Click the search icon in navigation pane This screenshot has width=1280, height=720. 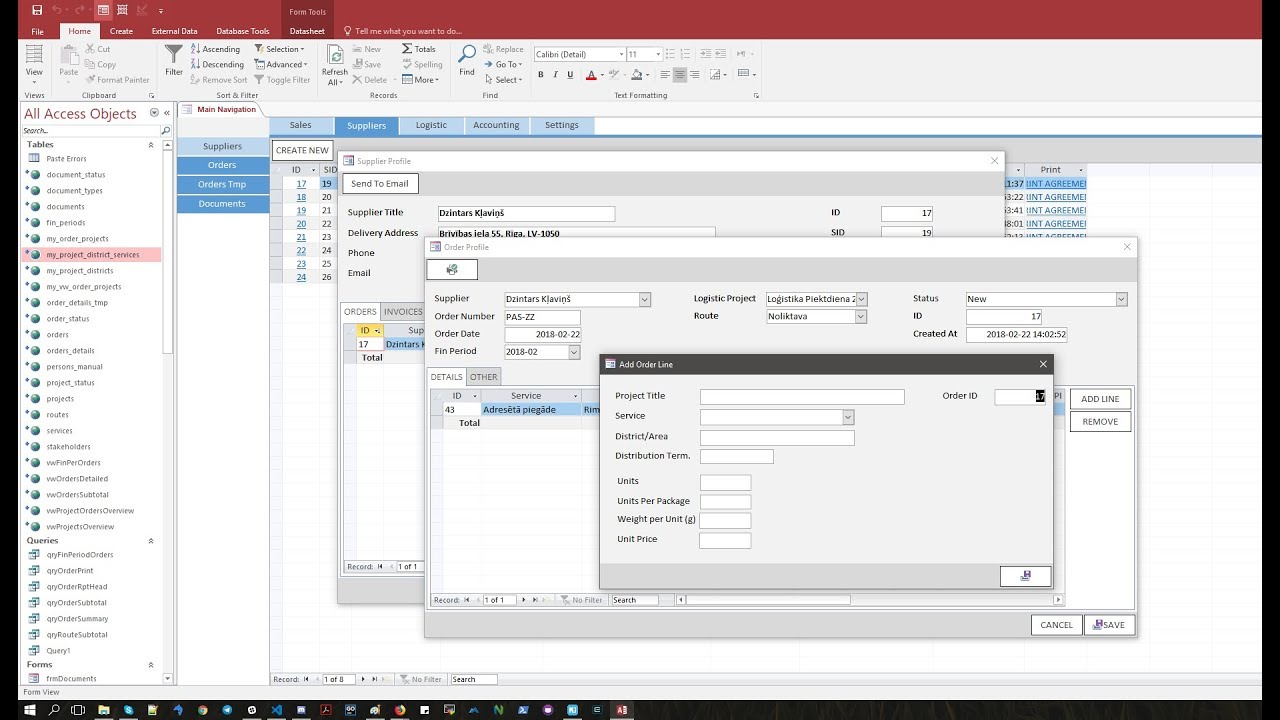point(166,131)
